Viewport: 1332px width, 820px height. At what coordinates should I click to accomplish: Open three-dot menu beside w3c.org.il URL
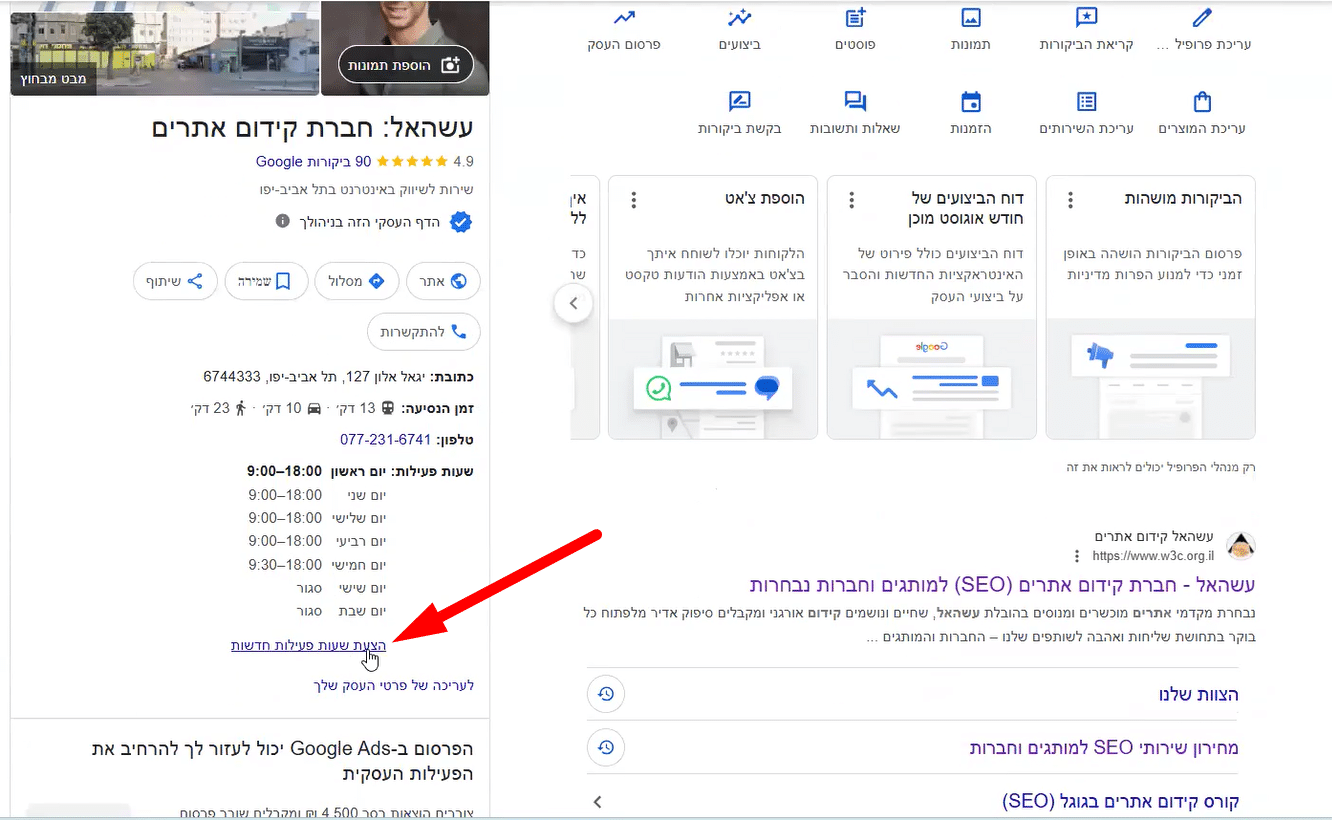coord(1077,556)
